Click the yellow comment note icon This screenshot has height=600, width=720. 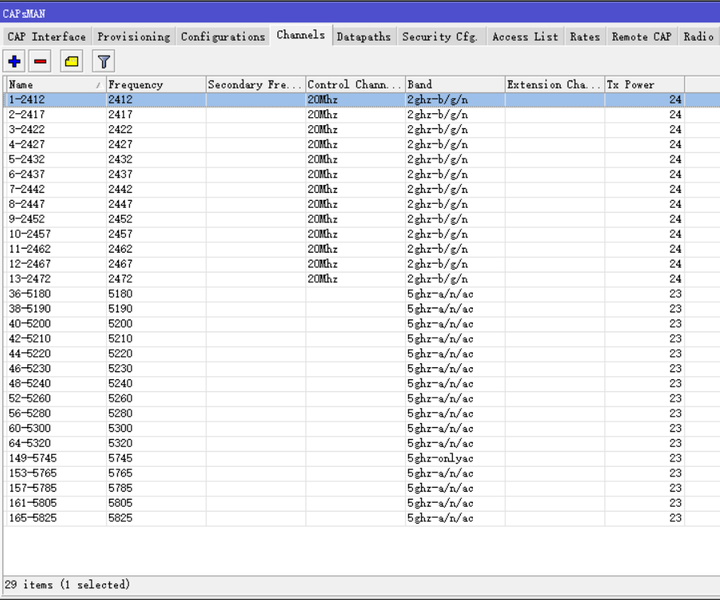(72, 62)
